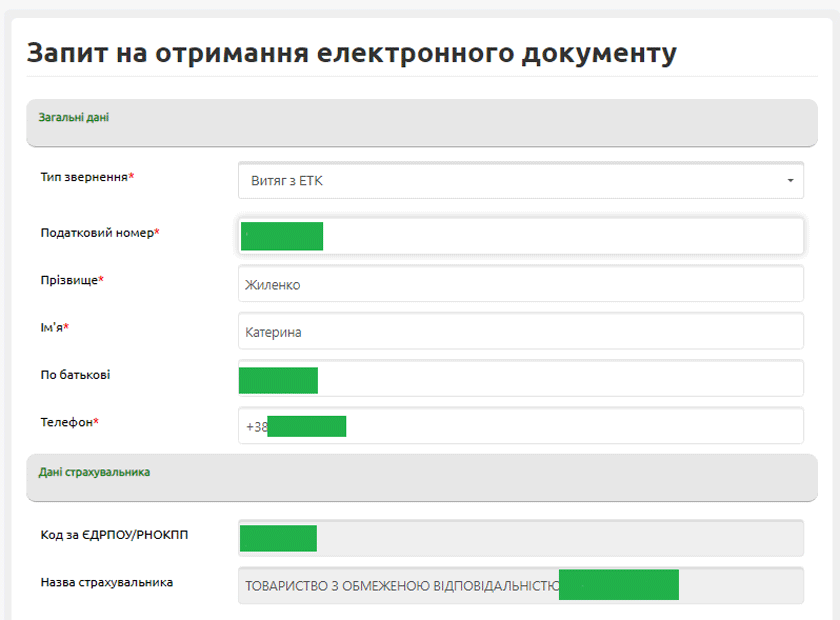Click the Загальні дані section header
This screenshot has width=840, height=620.
[x=74, y=118]
